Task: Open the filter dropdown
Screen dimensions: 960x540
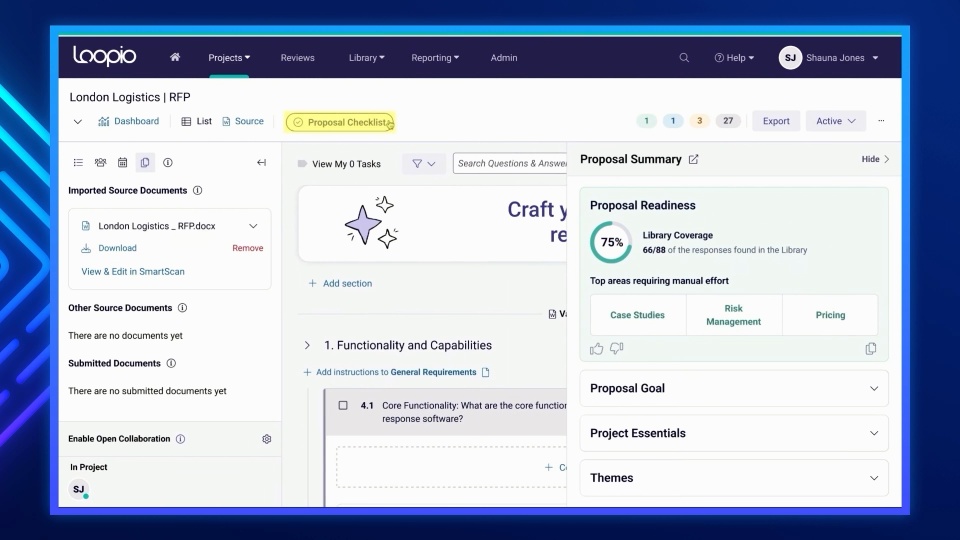Action: (x=424, y=163)
